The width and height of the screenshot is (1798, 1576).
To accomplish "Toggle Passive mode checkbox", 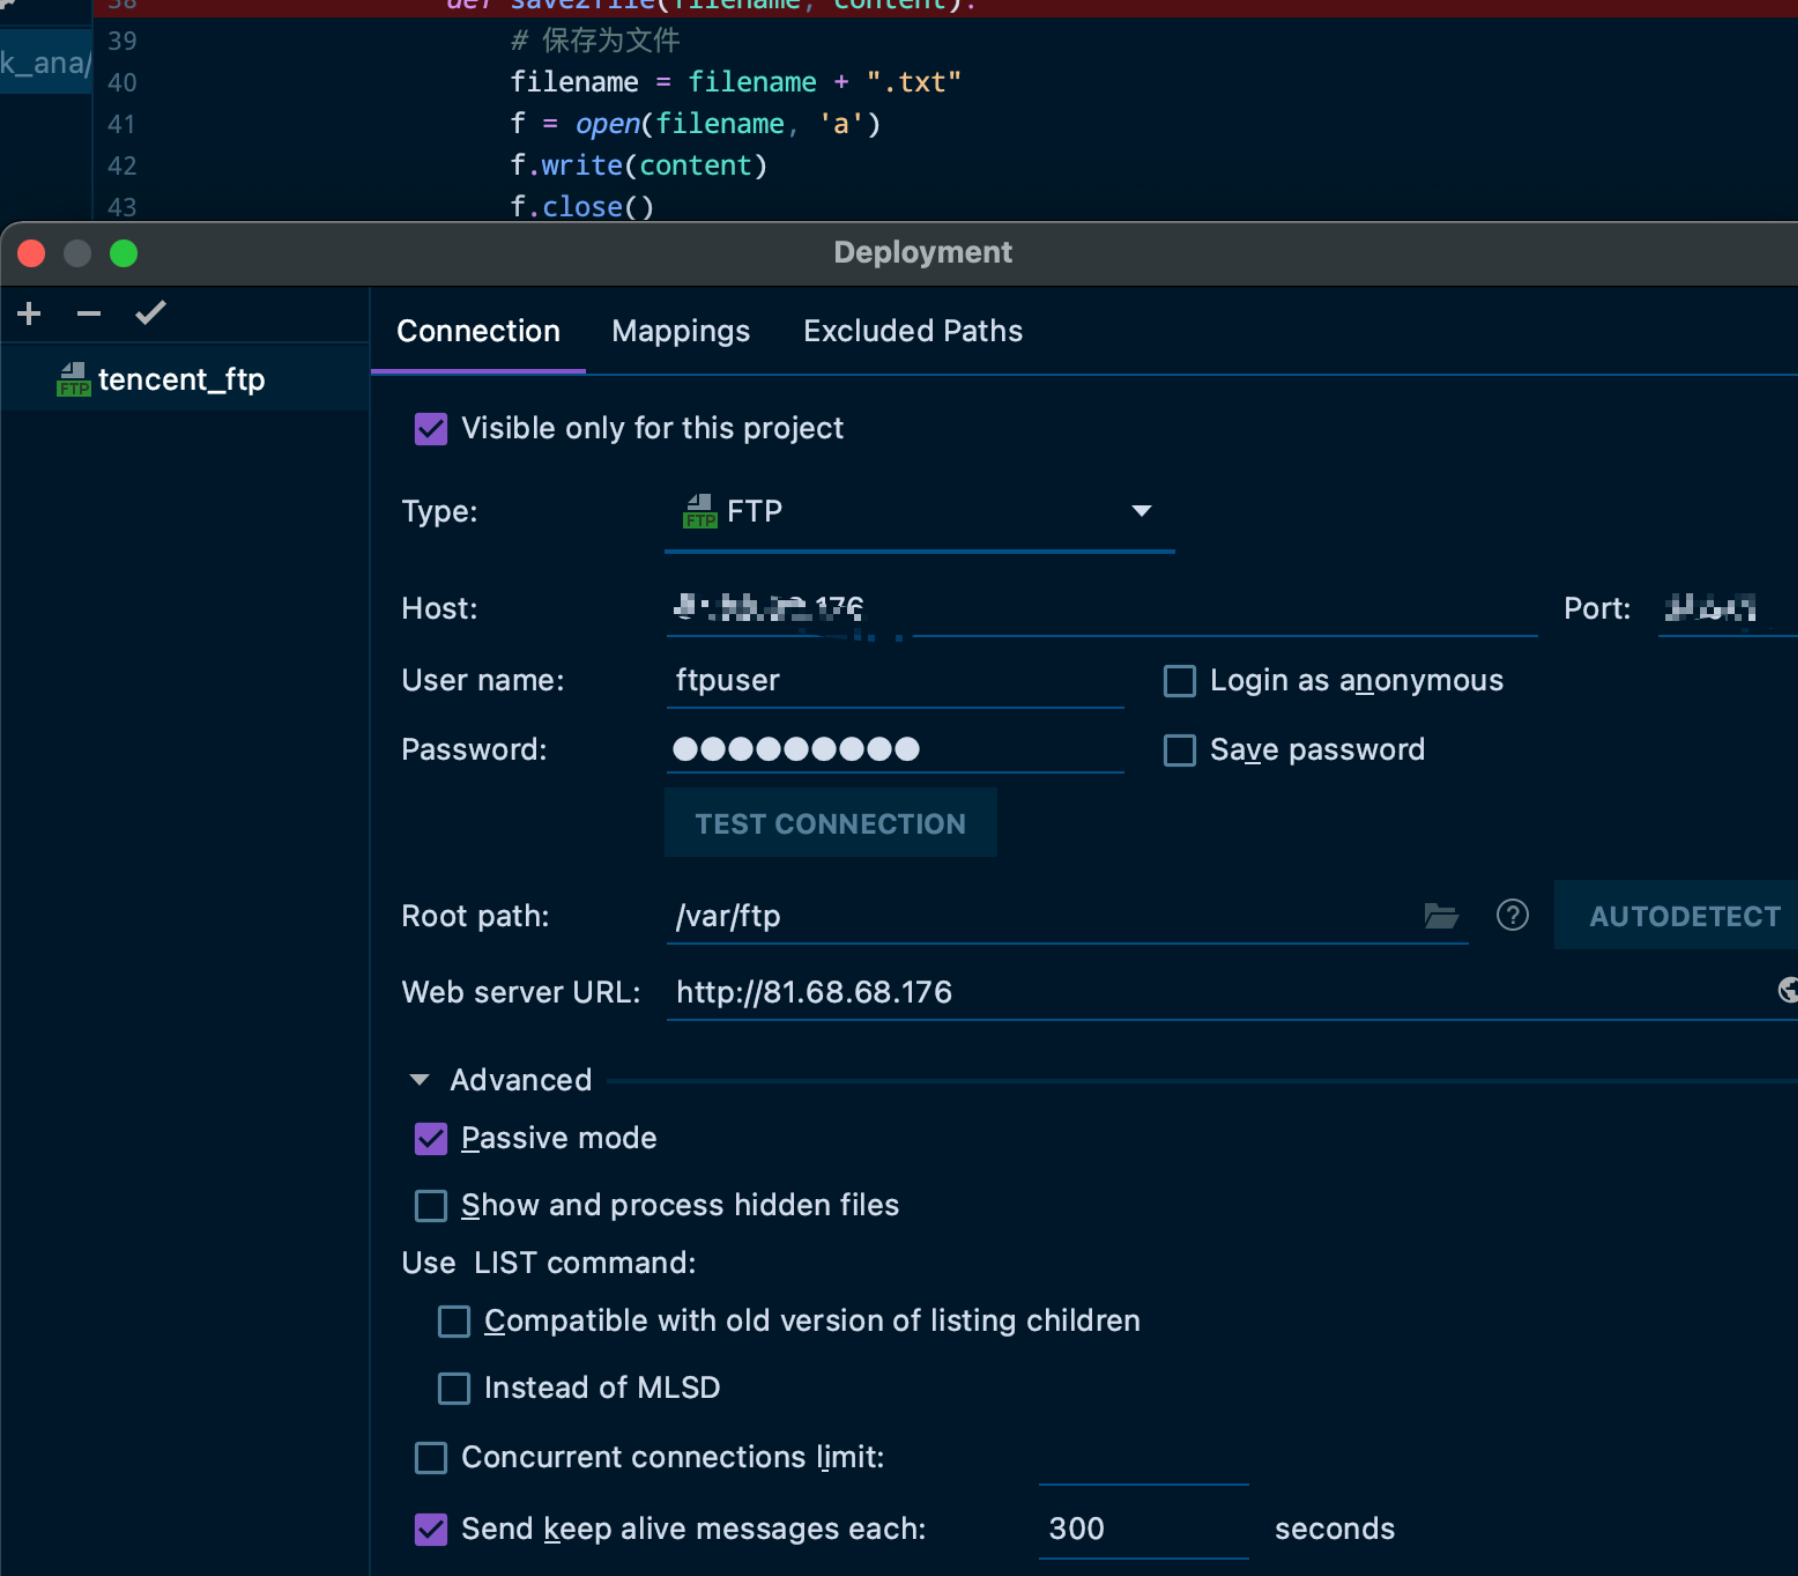I will coord(431,1139).
